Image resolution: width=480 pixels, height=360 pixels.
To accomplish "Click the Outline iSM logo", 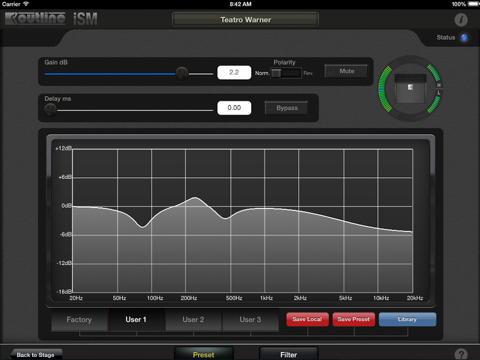I will (x=51, y=18).
